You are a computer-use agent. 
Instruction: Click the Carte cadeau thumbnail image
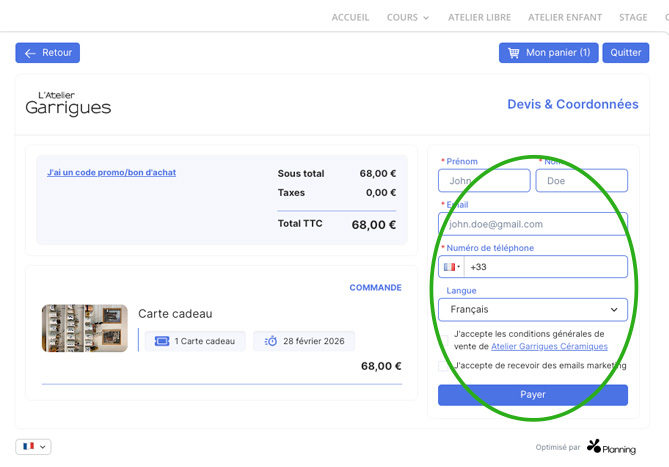84,328
